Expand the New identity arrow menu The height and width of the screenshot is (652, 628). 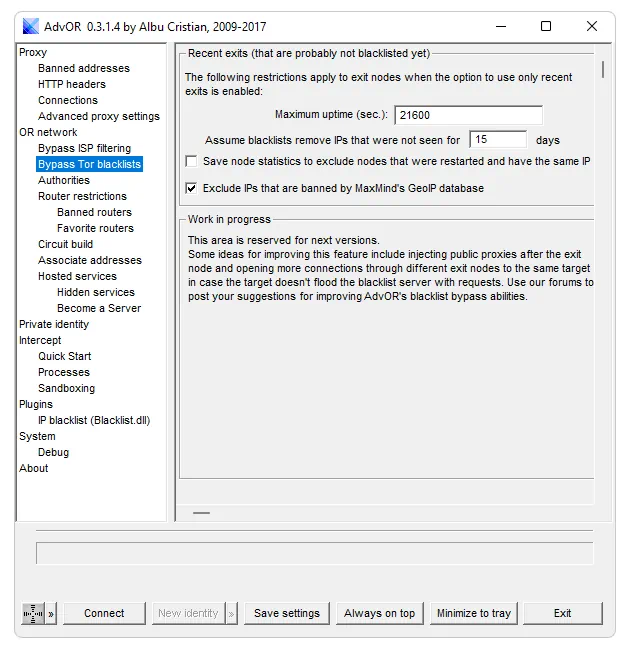pos(232,613)
